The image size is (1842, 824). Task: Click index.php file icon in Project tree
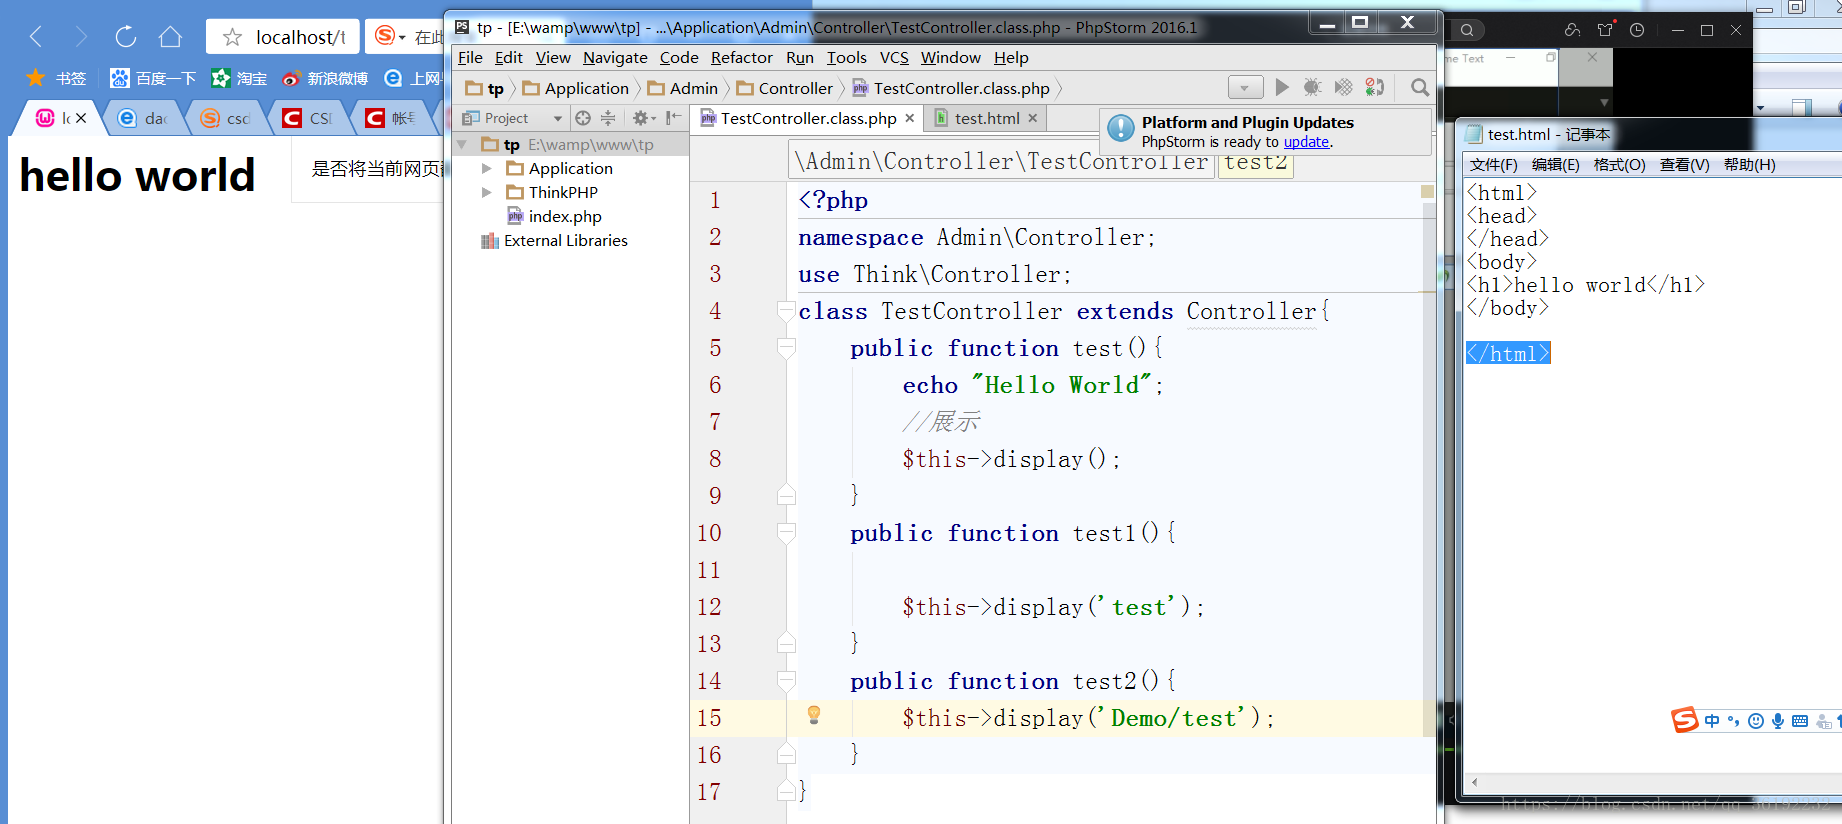(515, 216)
